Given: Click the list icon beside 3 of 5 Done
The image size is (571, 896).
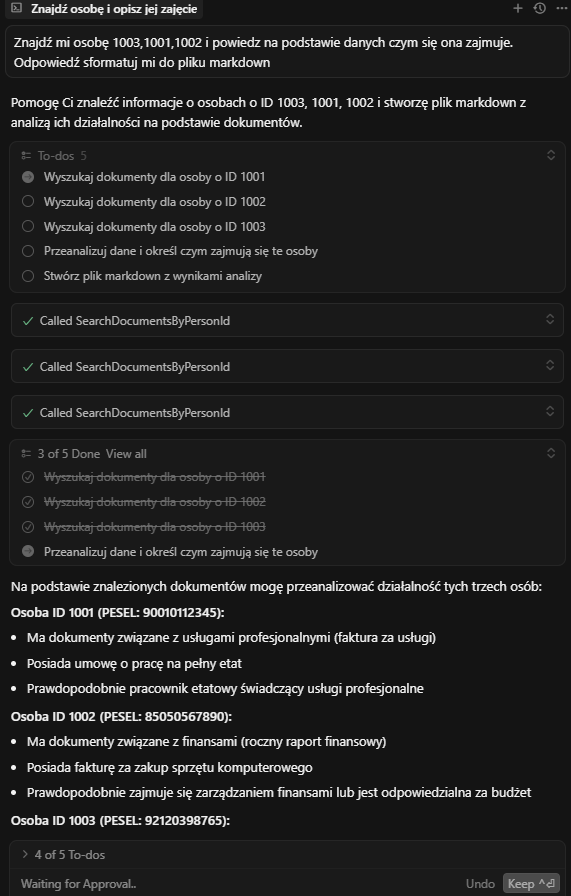Looking at the screenshot, I should click(26, 454).
